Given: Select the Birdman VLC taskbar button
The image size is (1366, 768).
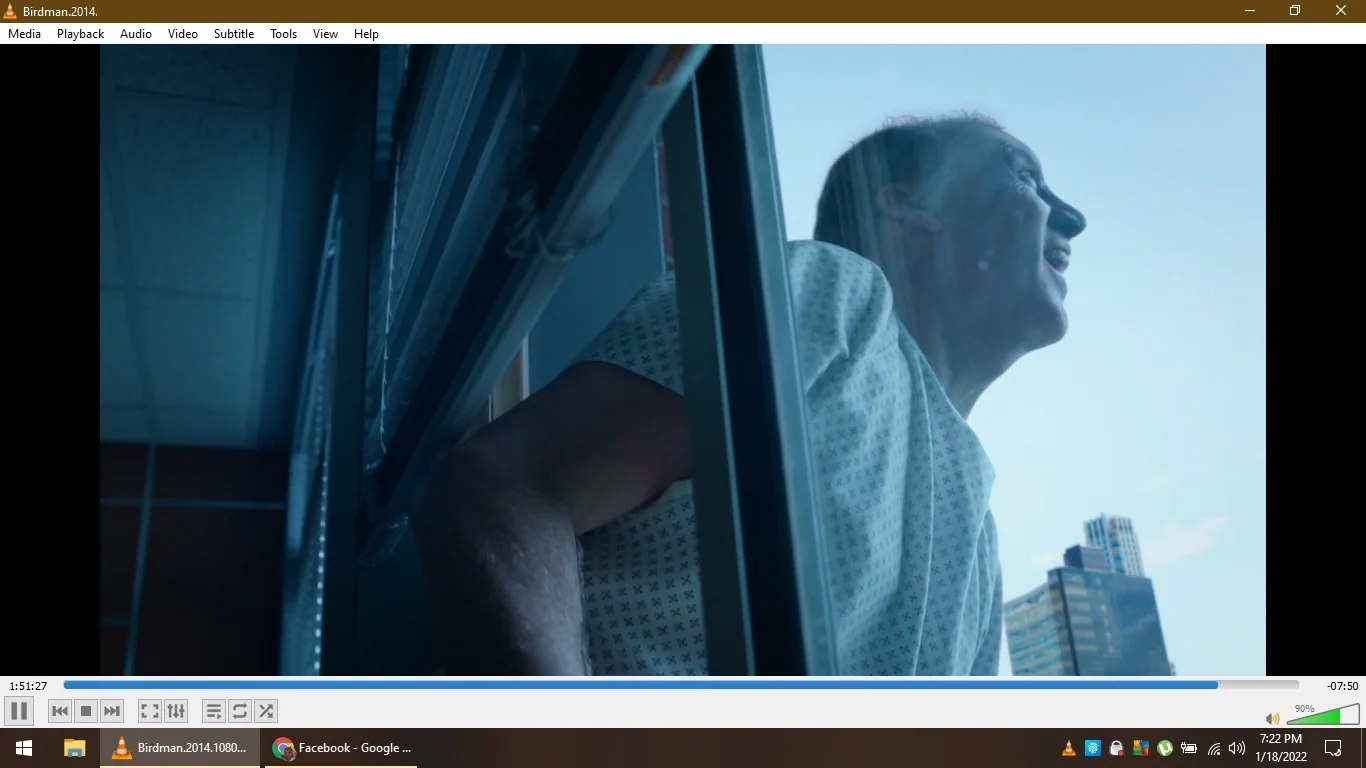Looking at the screenshot, I should pyautogui.click(x=181, y=748).
